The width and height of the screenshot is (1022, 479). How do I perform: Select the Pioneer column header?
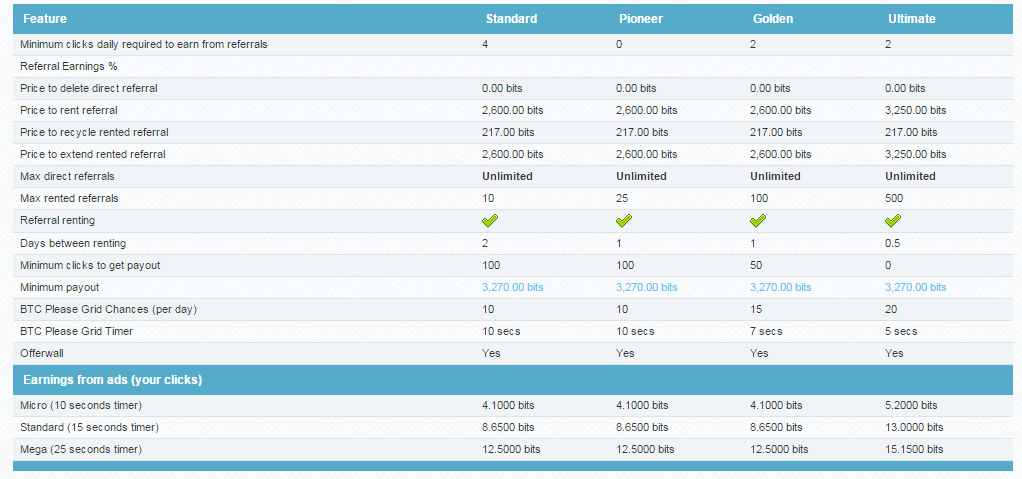point(641,19)
